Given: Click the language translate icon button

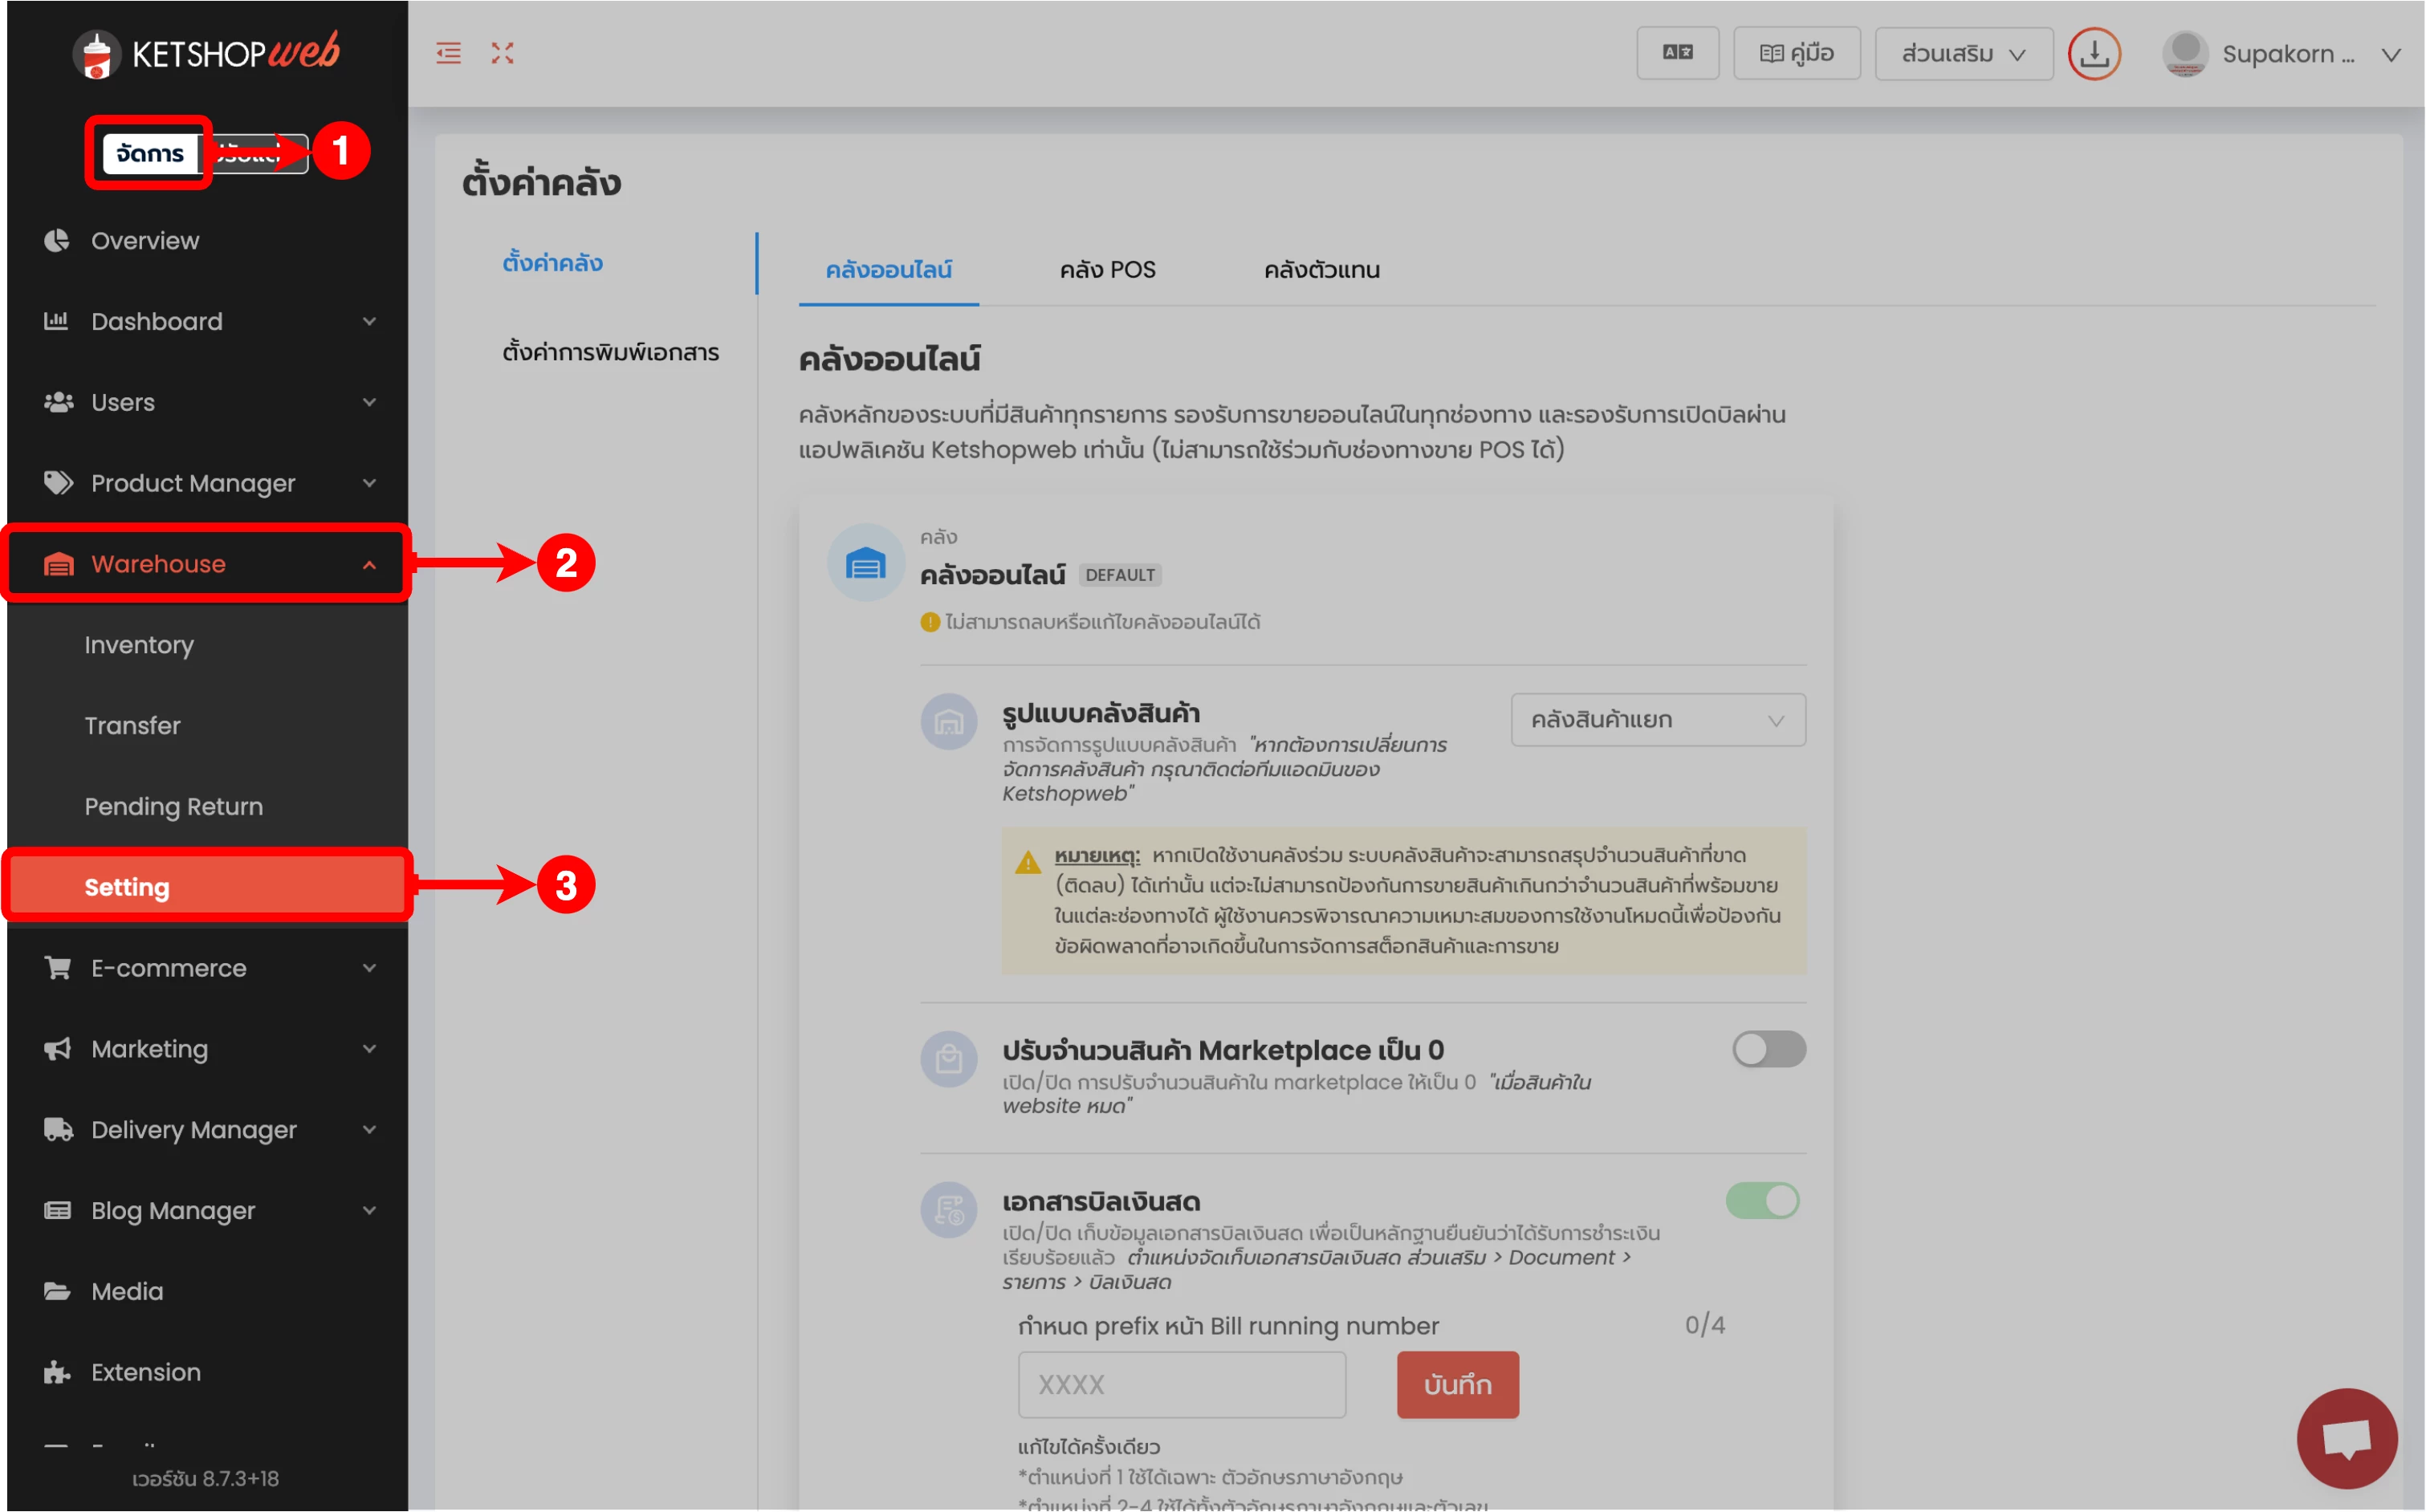Looking at the screenshot, I should point(1677,53).
